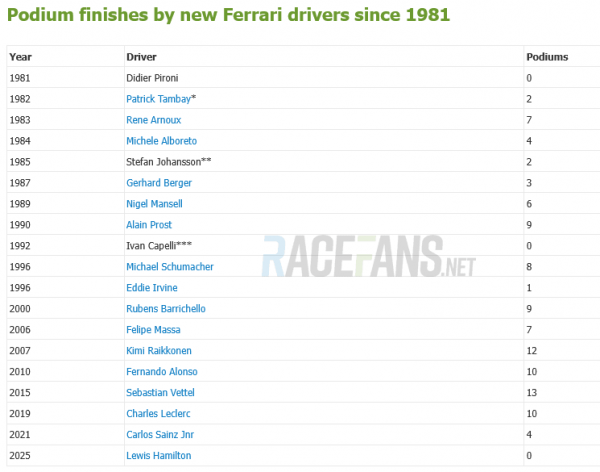Open the Lewis Hamilton link
This screenshot has height=472, width=600.
point(159,456)
